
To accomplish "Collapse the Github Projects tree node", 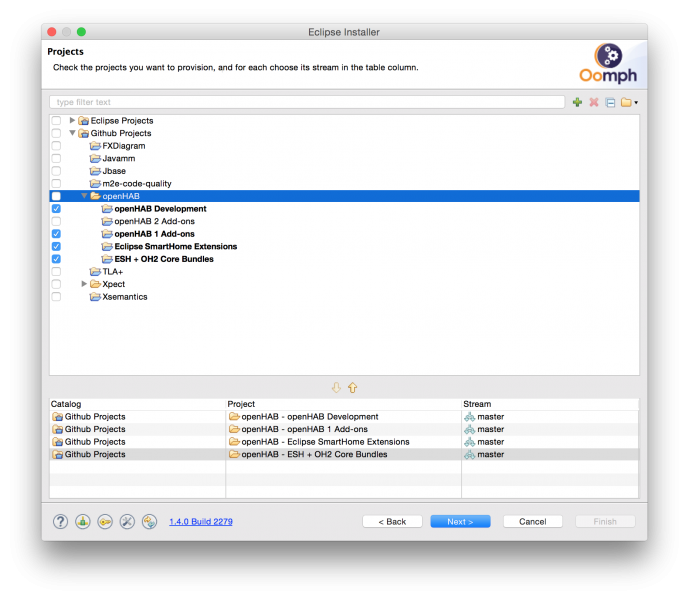I will tap(72, 133).
